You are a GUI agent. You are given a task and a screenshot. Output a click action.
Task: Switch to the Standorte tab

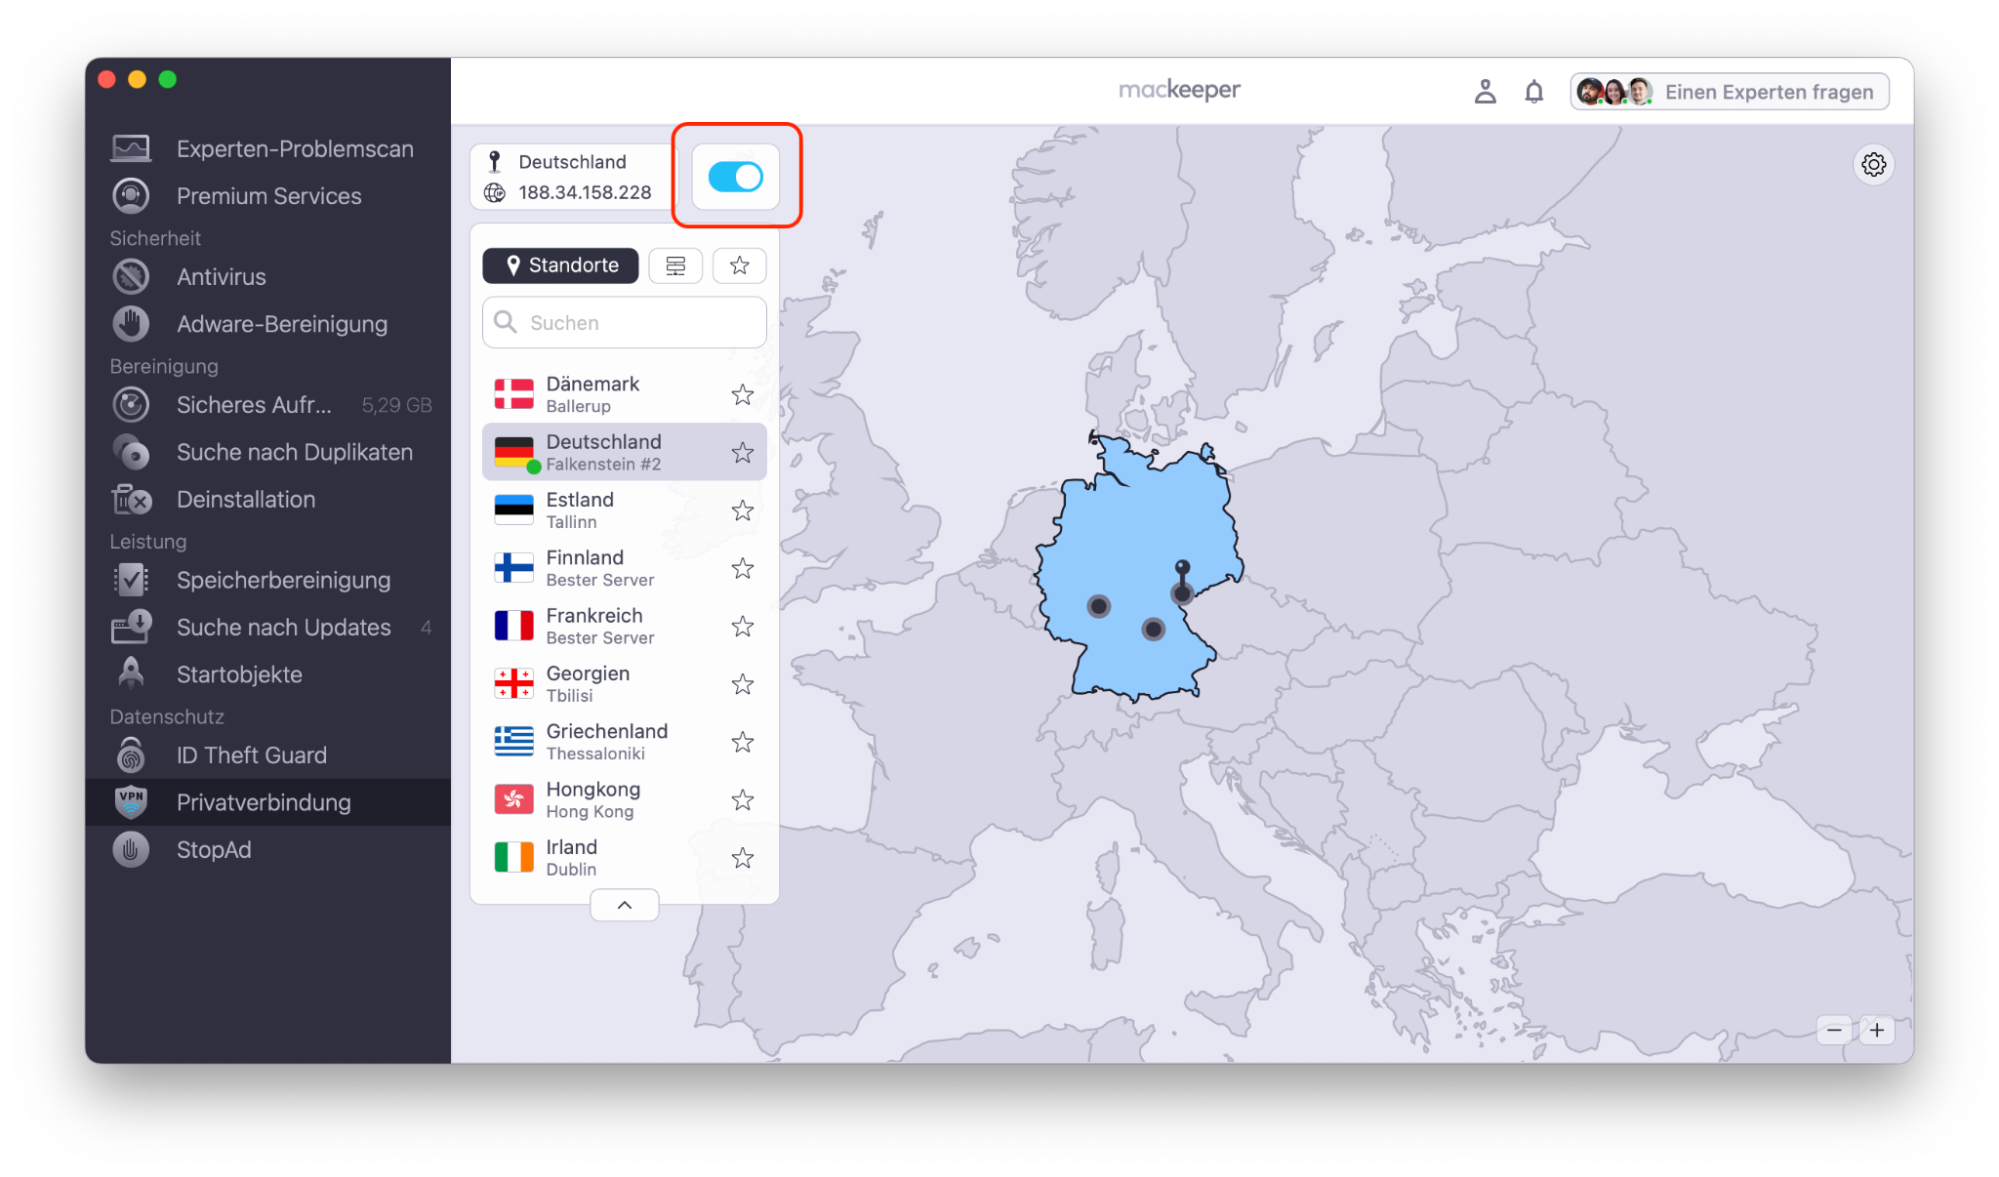click(x=560, y=265)
